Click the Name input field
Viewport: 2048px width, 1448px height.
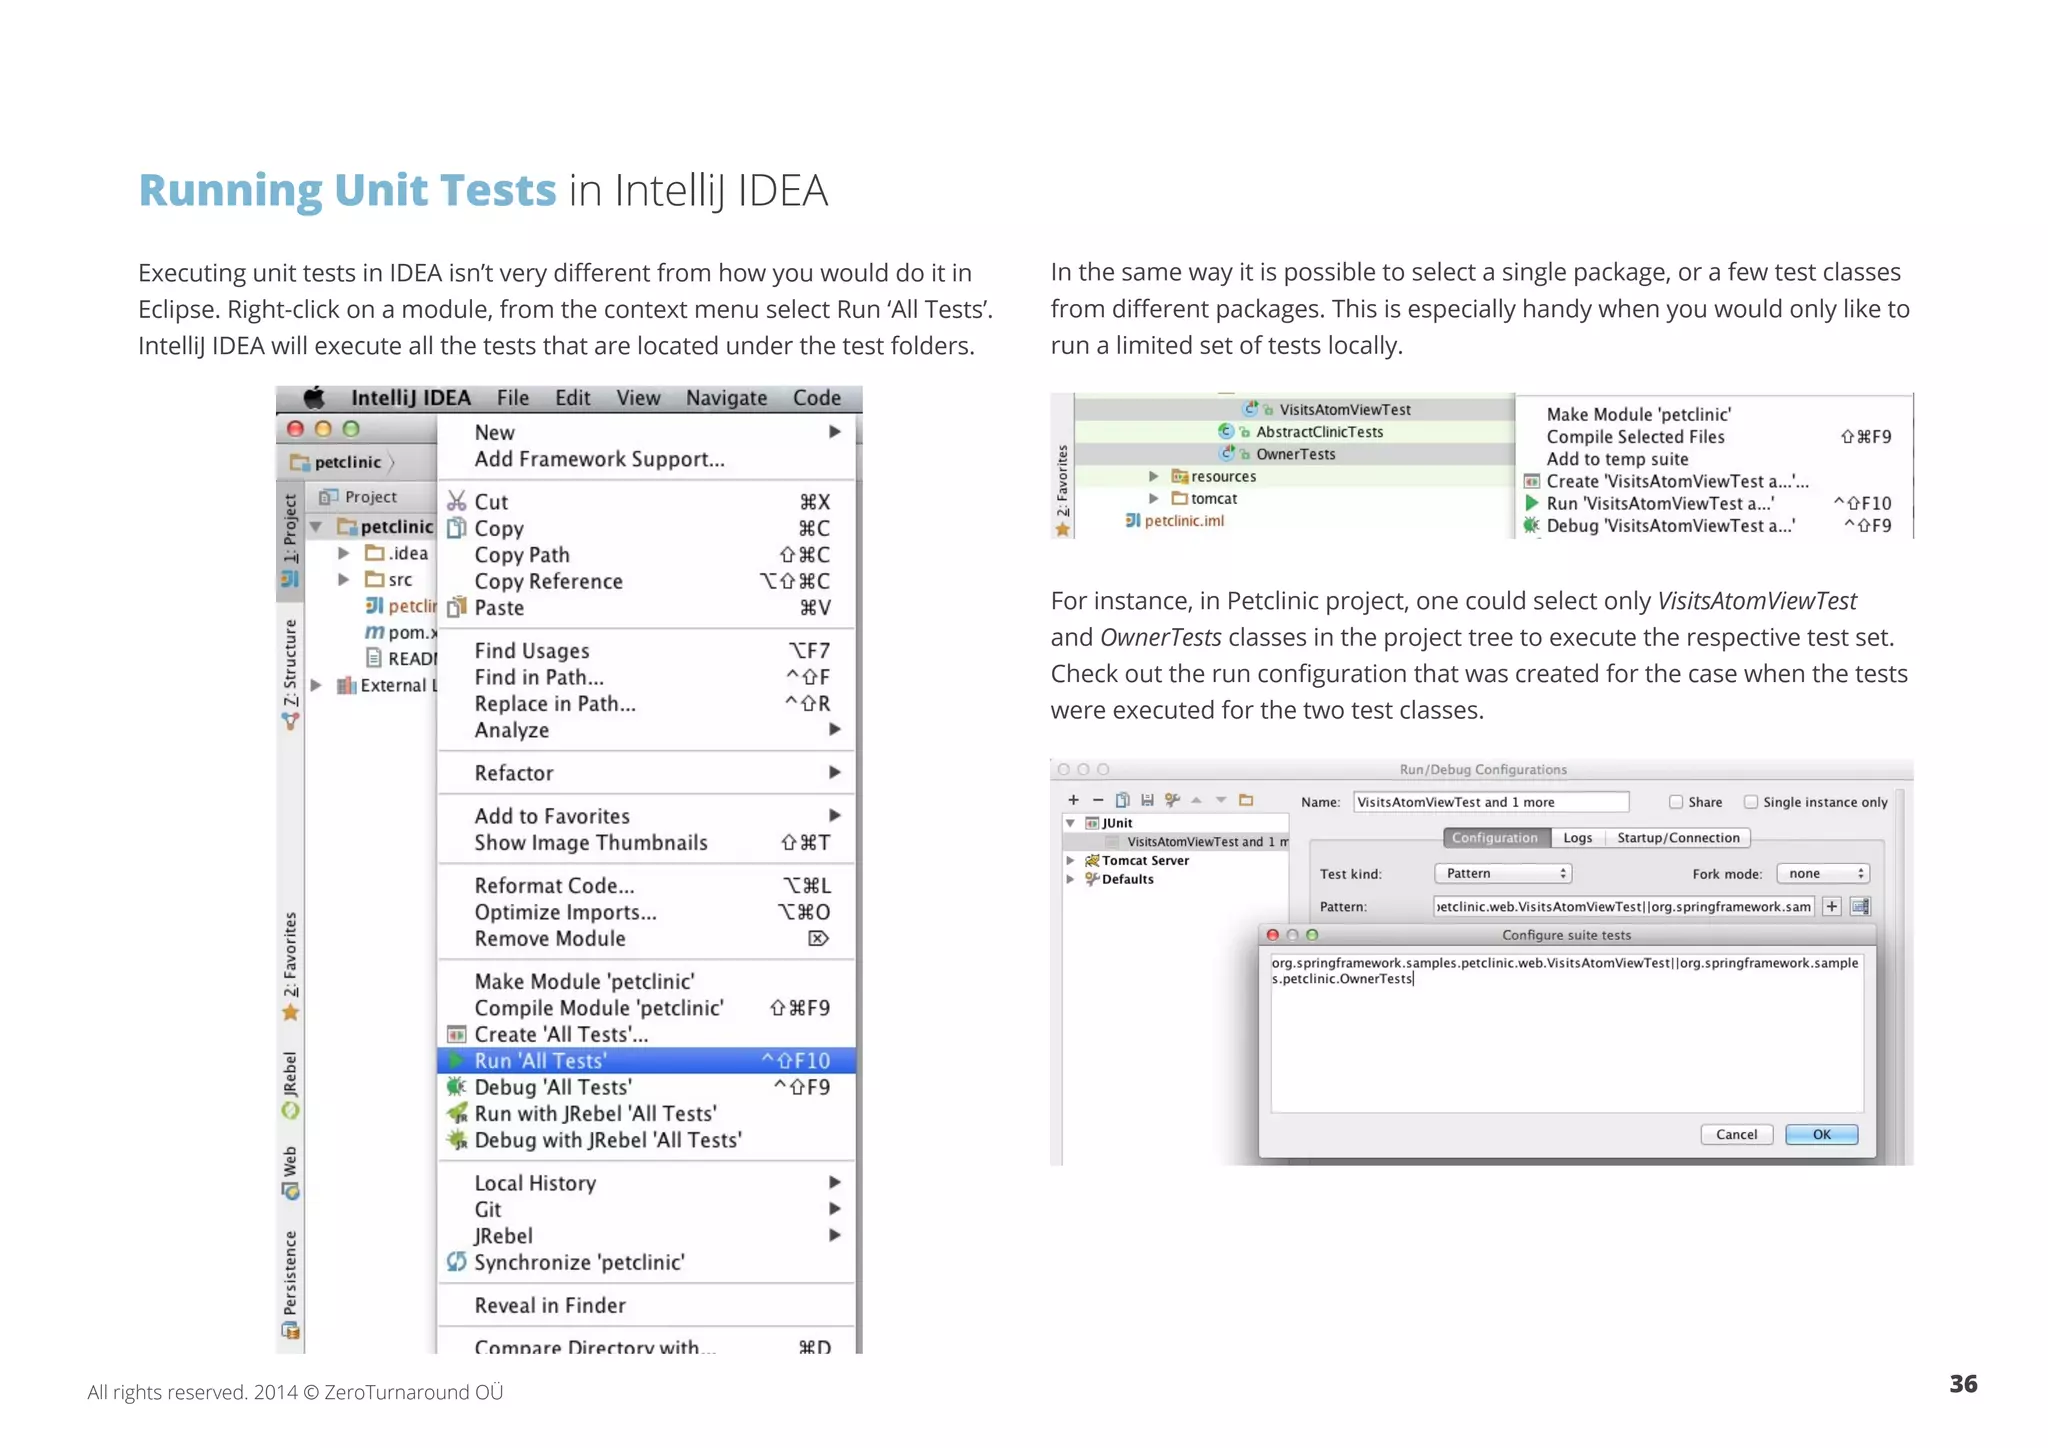(x=1491, y=802)
